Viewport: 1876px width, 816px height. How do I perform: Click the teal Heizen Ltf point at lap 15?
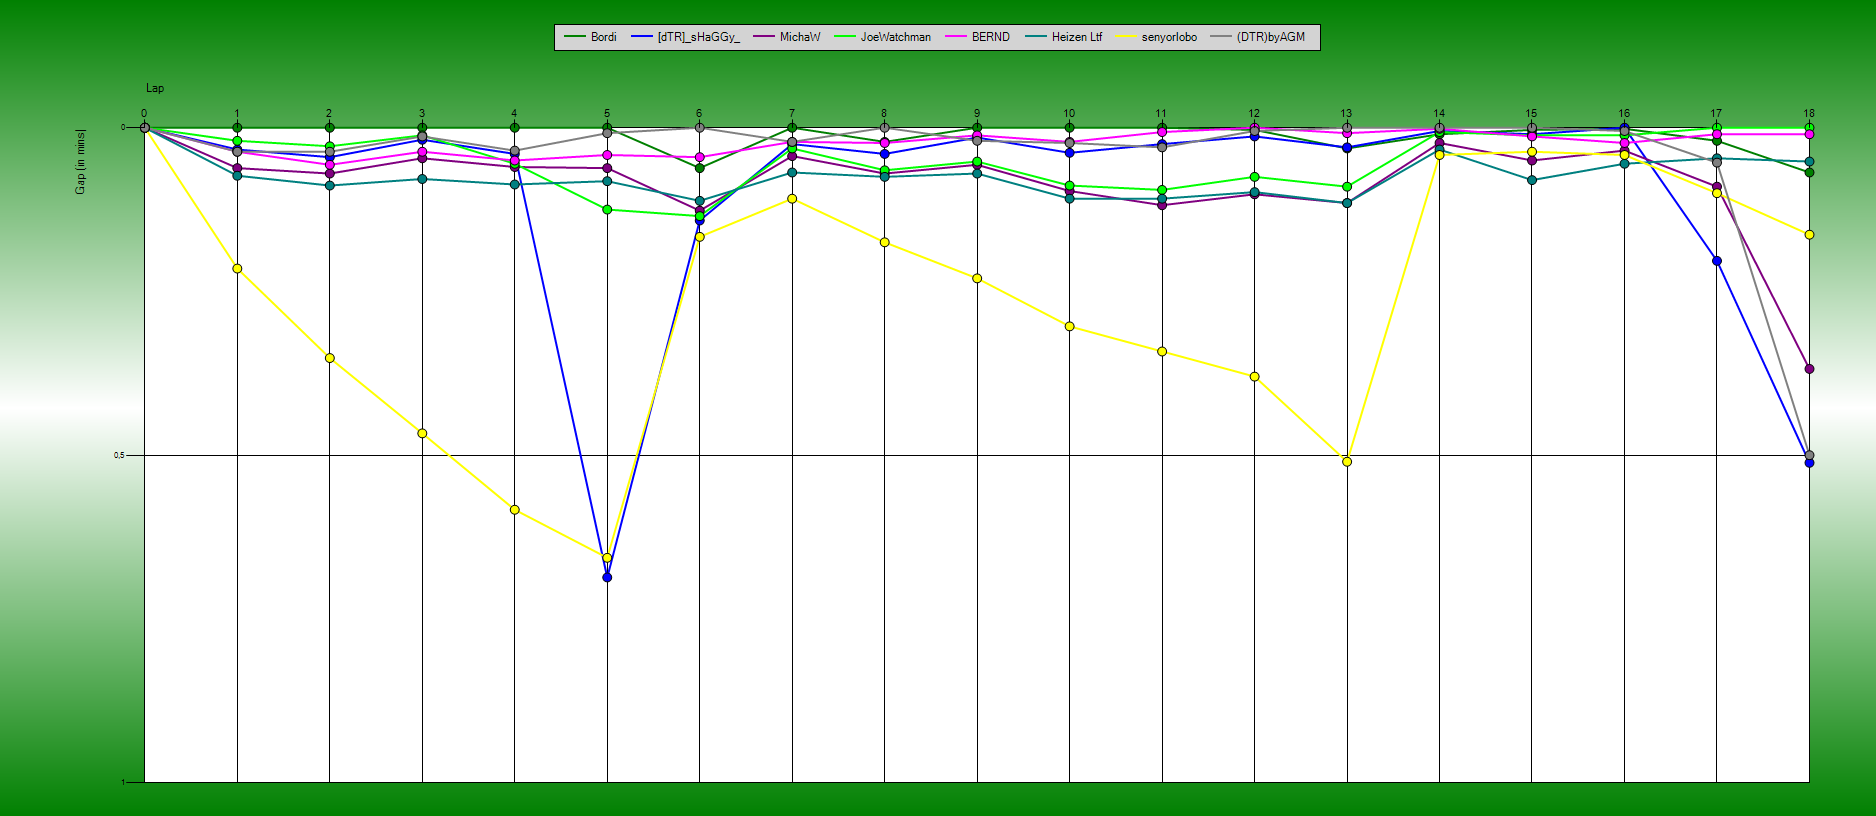[1532, 180]
